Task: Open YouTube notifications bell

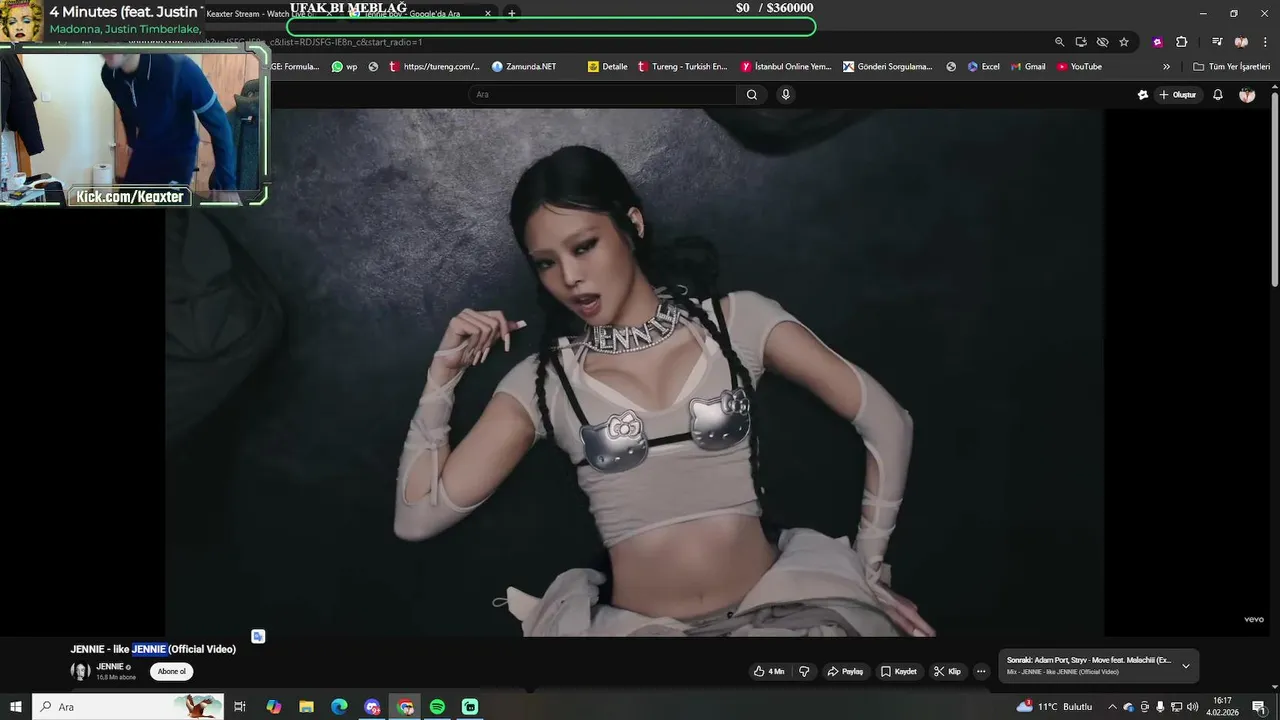Action: pos(1218,95)
